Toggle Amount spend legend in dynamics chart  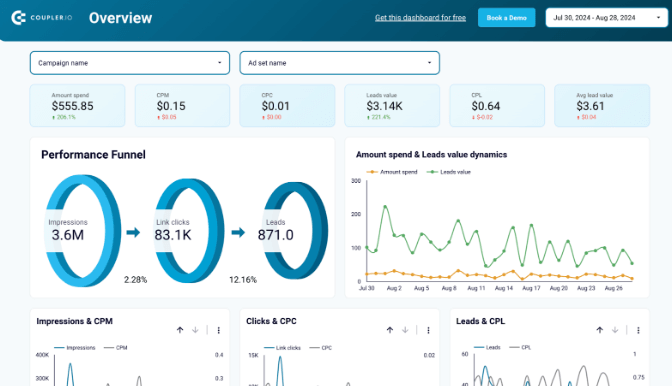(x=392, y=172)
